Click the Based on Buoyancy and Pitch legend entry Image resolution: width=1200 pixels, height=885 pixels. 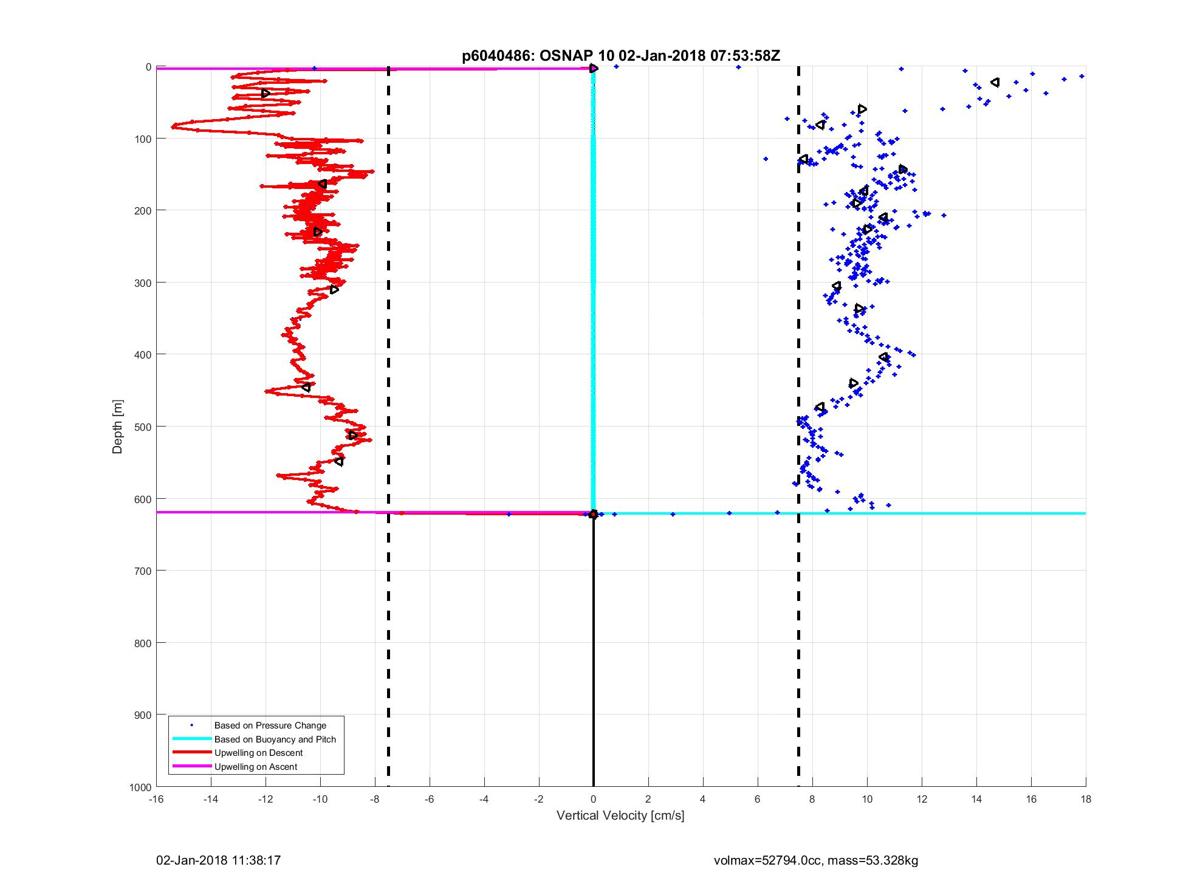coord(275,739)
